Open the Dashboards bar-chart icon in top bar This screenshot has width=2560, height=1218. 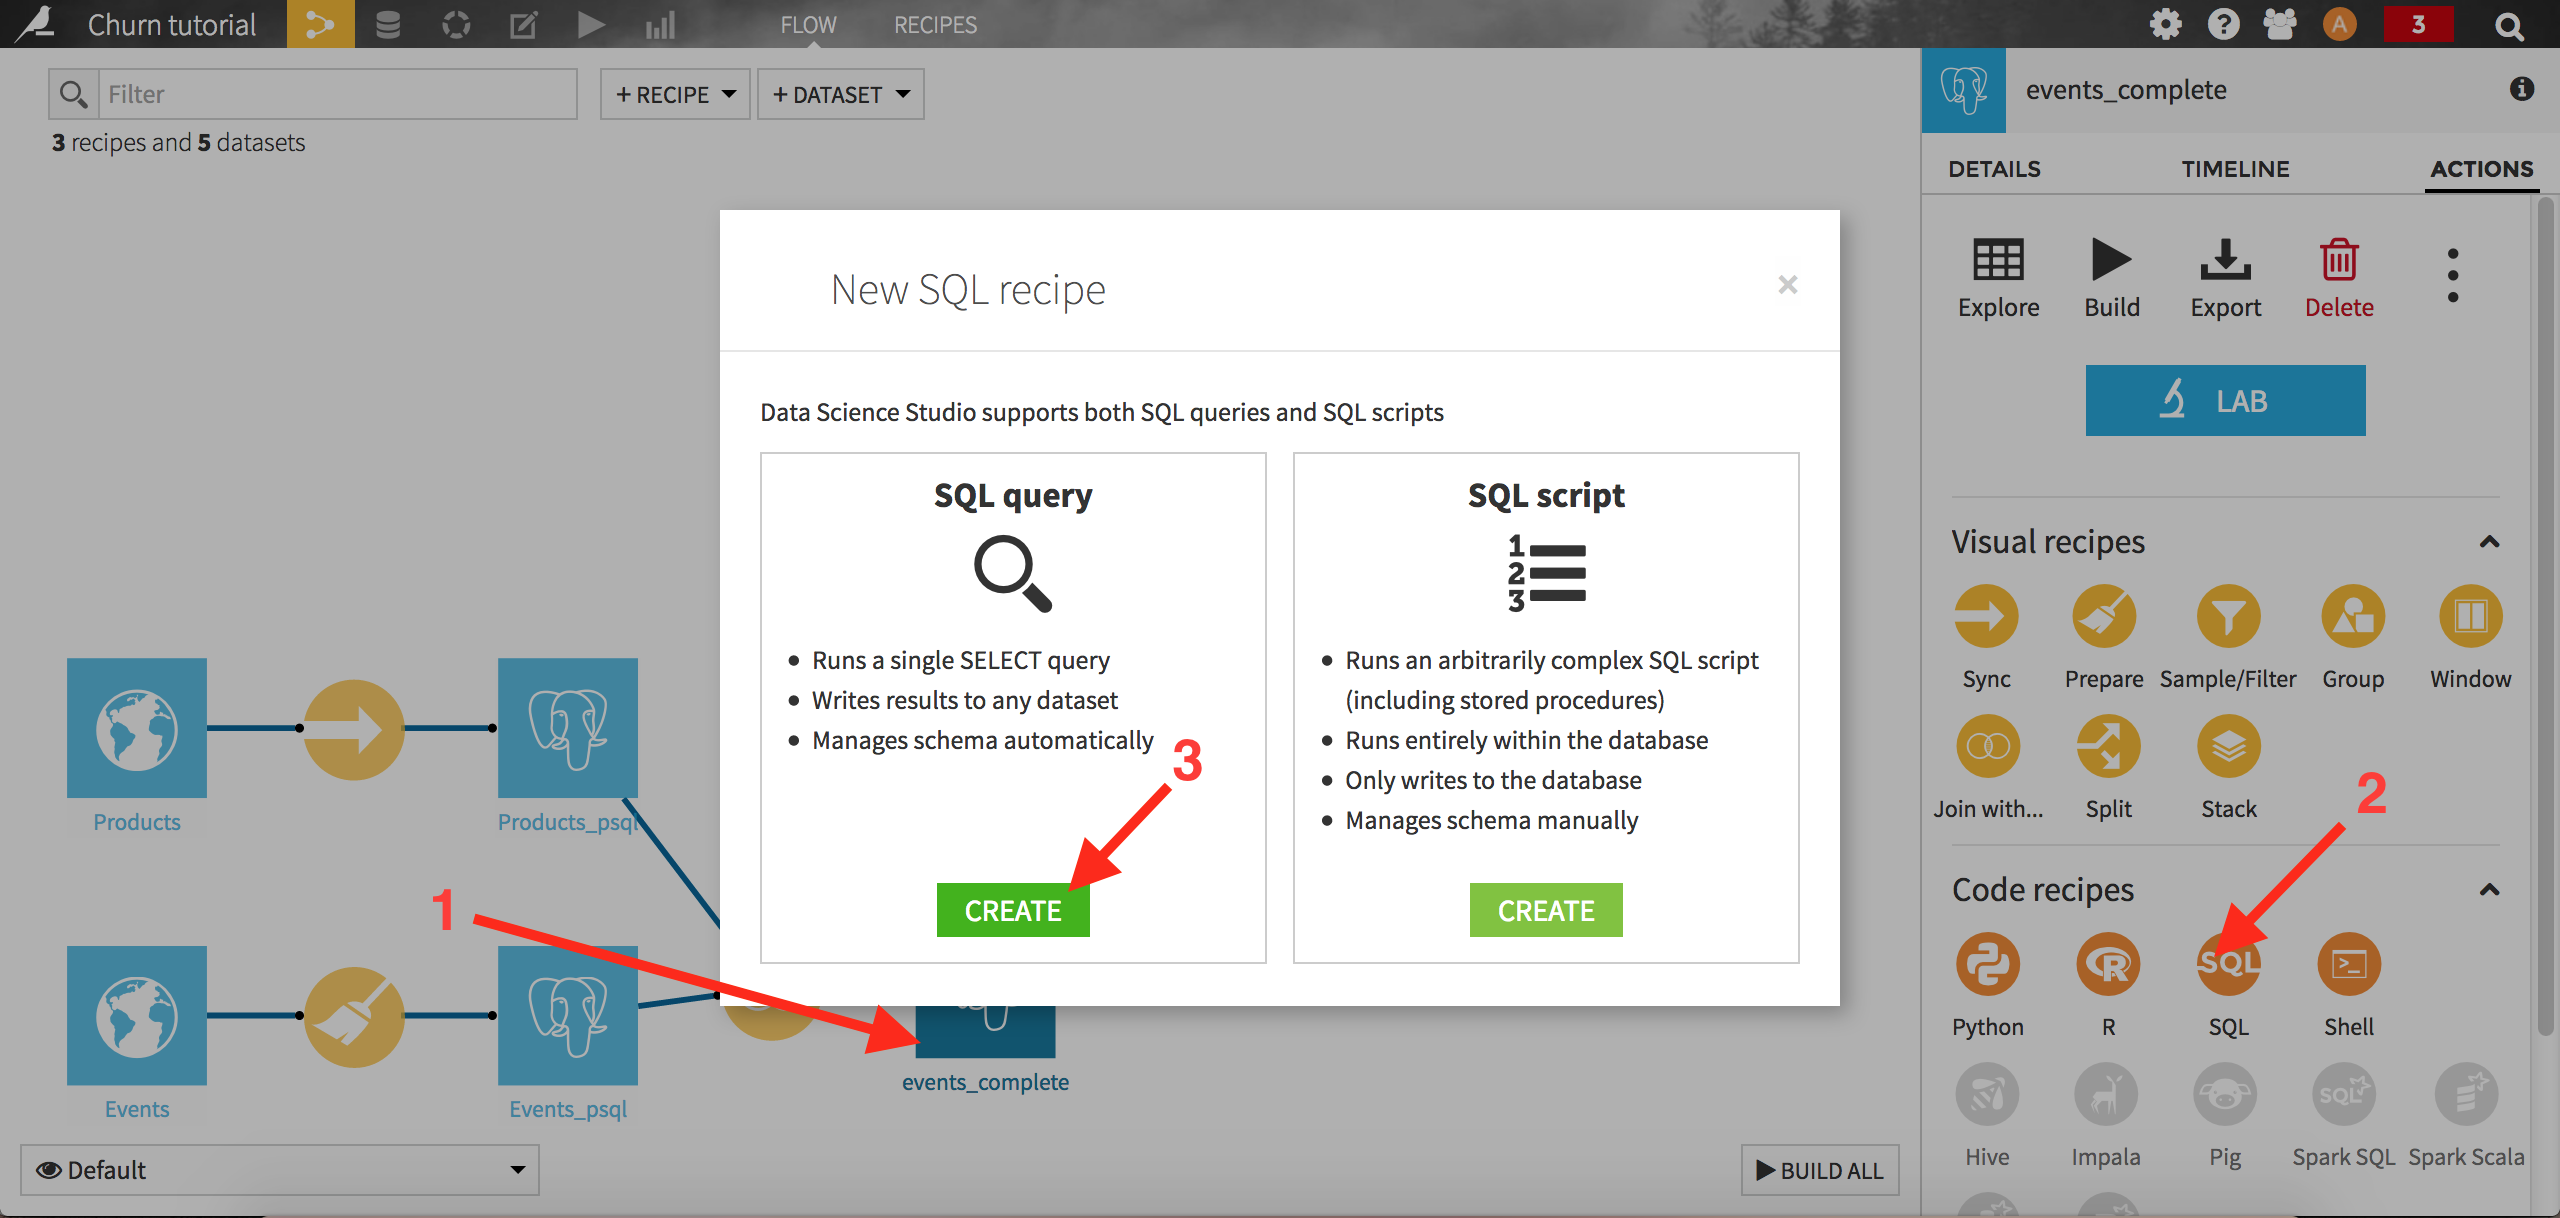[661, 24]
